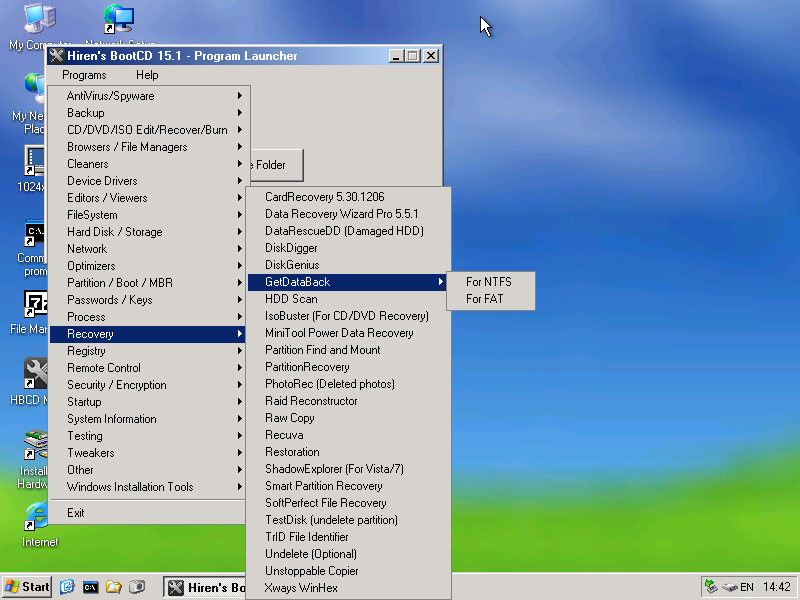800x600 pixels.
Task: Open the Startup menu entry
Action: click(147, 402)
